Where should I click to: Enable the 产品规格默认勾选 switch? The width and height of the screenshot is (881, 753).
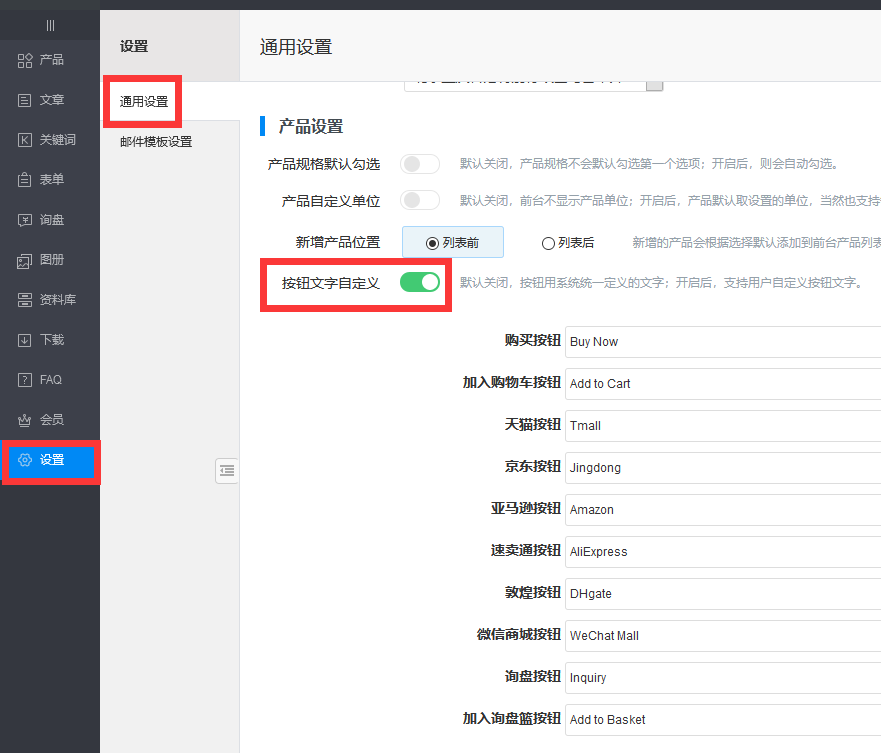click(420, 164)
